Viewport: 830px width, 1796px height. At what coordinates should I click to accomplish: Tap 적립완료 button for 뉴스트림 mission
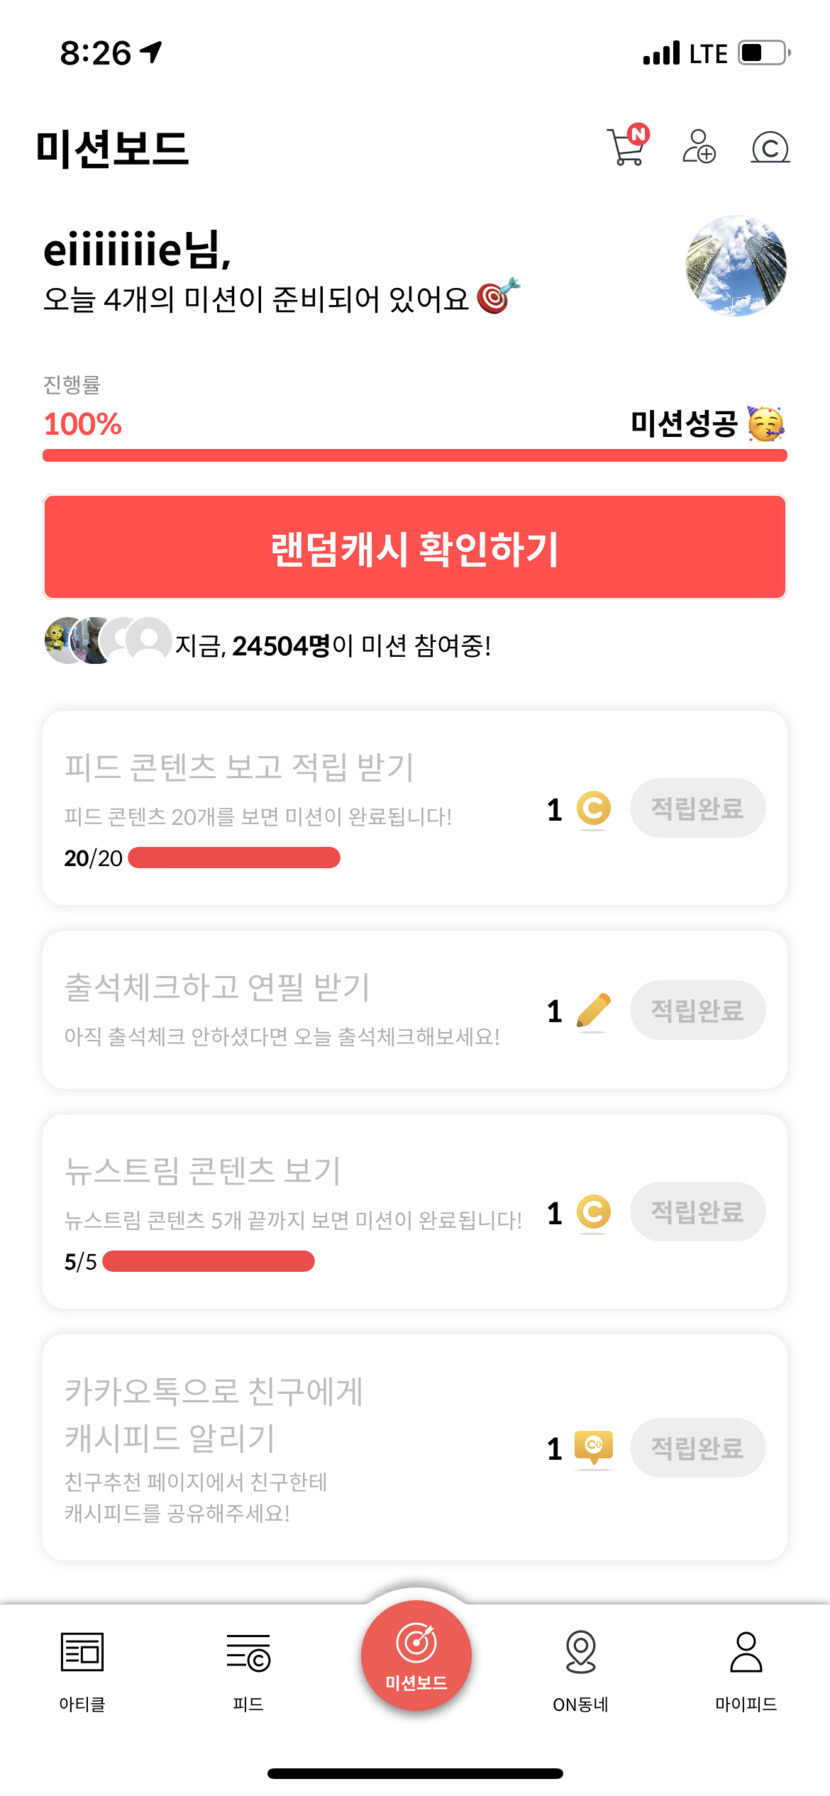pyautogui.click(x=697, y=1212)
